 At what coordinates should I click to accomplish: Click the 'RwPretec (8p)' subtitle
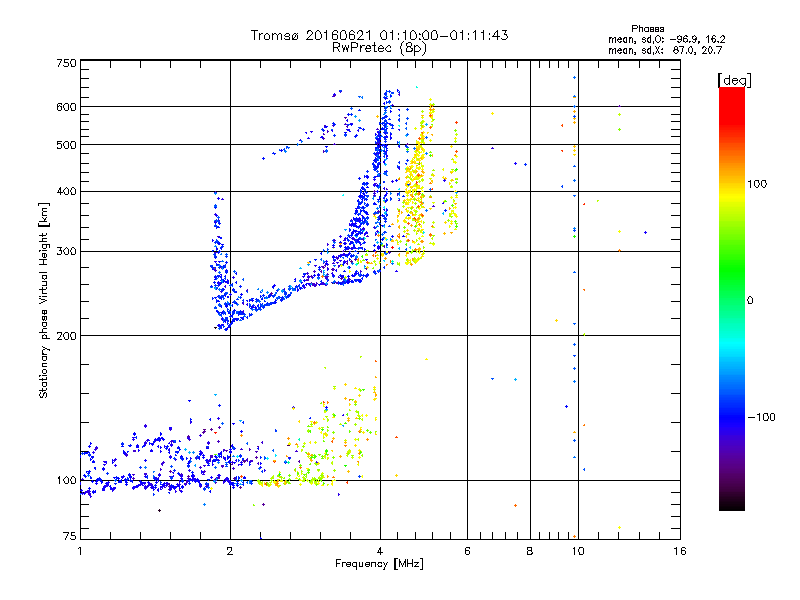(379, 48)
